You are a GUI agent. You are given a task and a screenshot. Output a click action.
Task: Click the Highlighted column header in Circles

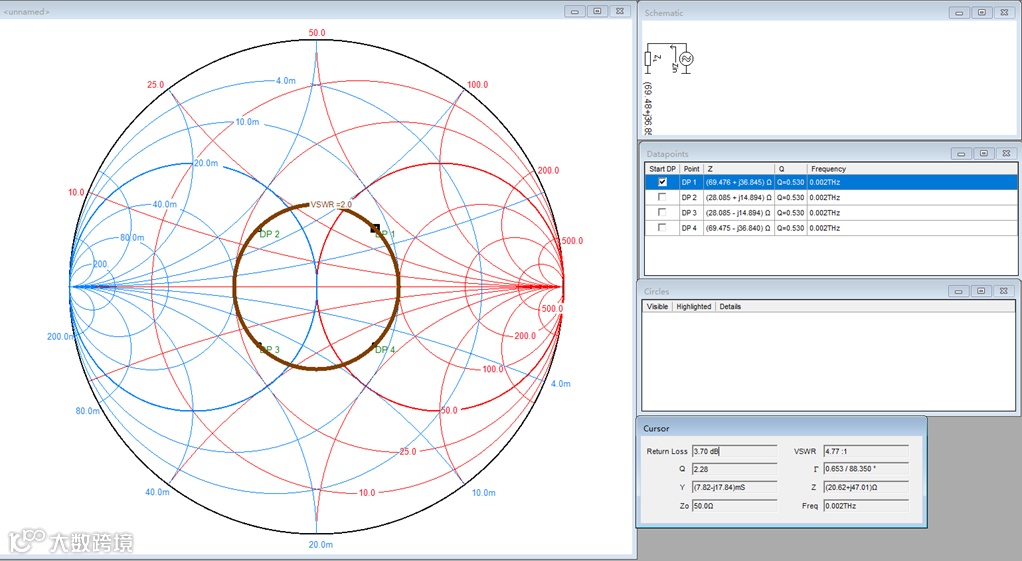pos(693,306)
